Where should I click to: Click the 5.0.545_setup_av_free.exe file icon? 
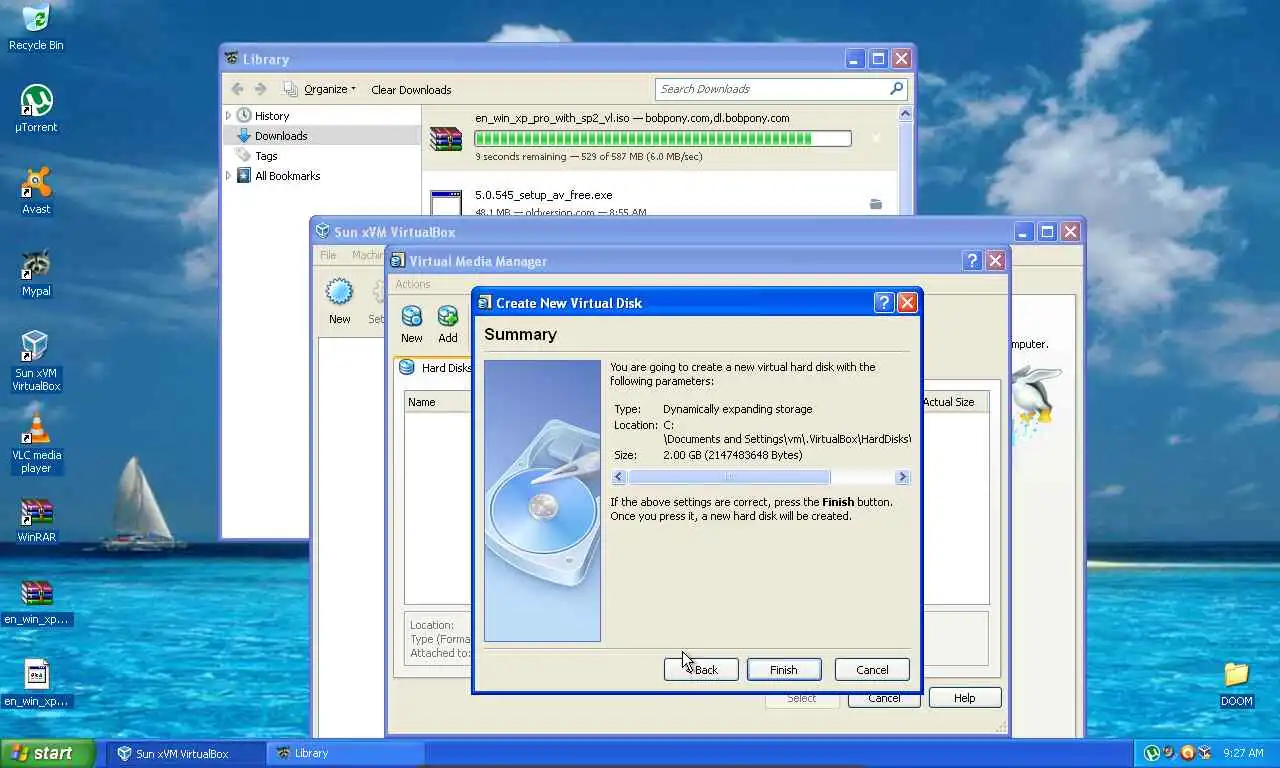click(446, 203)
